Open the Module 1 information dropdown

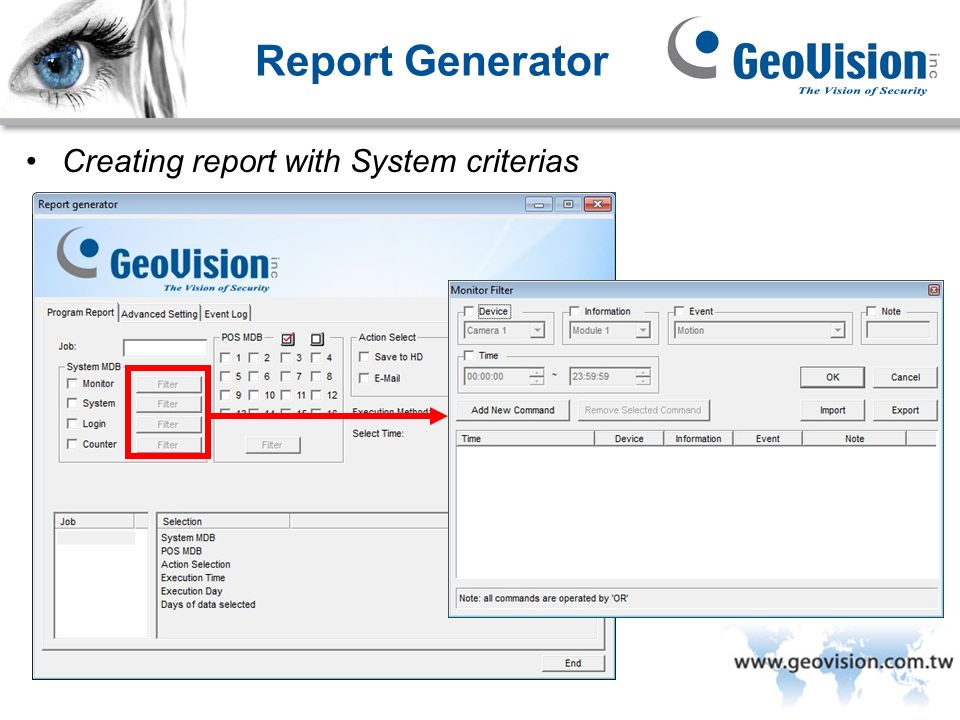[642, 331]
